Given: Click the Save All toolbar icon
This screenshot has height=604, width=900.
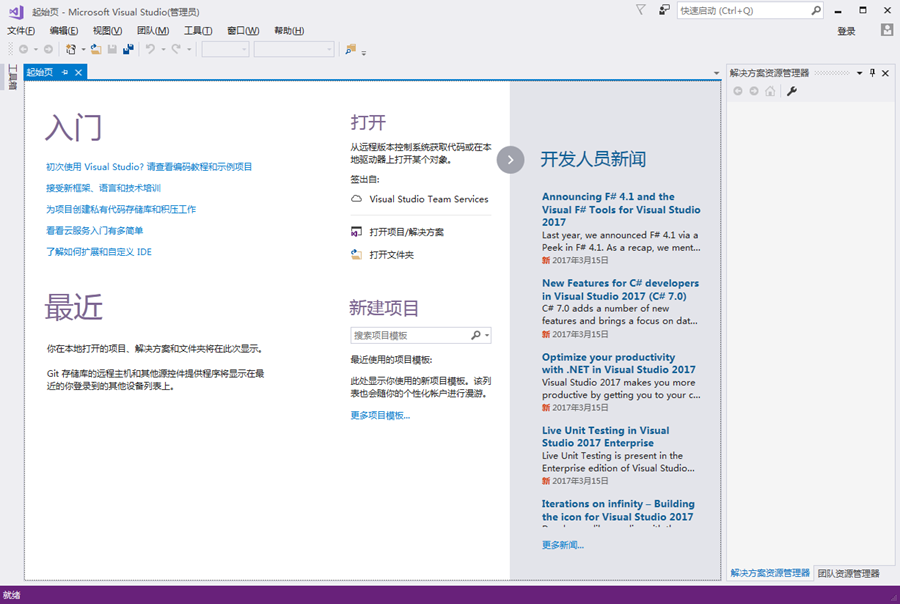Looking at the screenshot, I should 128,49.
